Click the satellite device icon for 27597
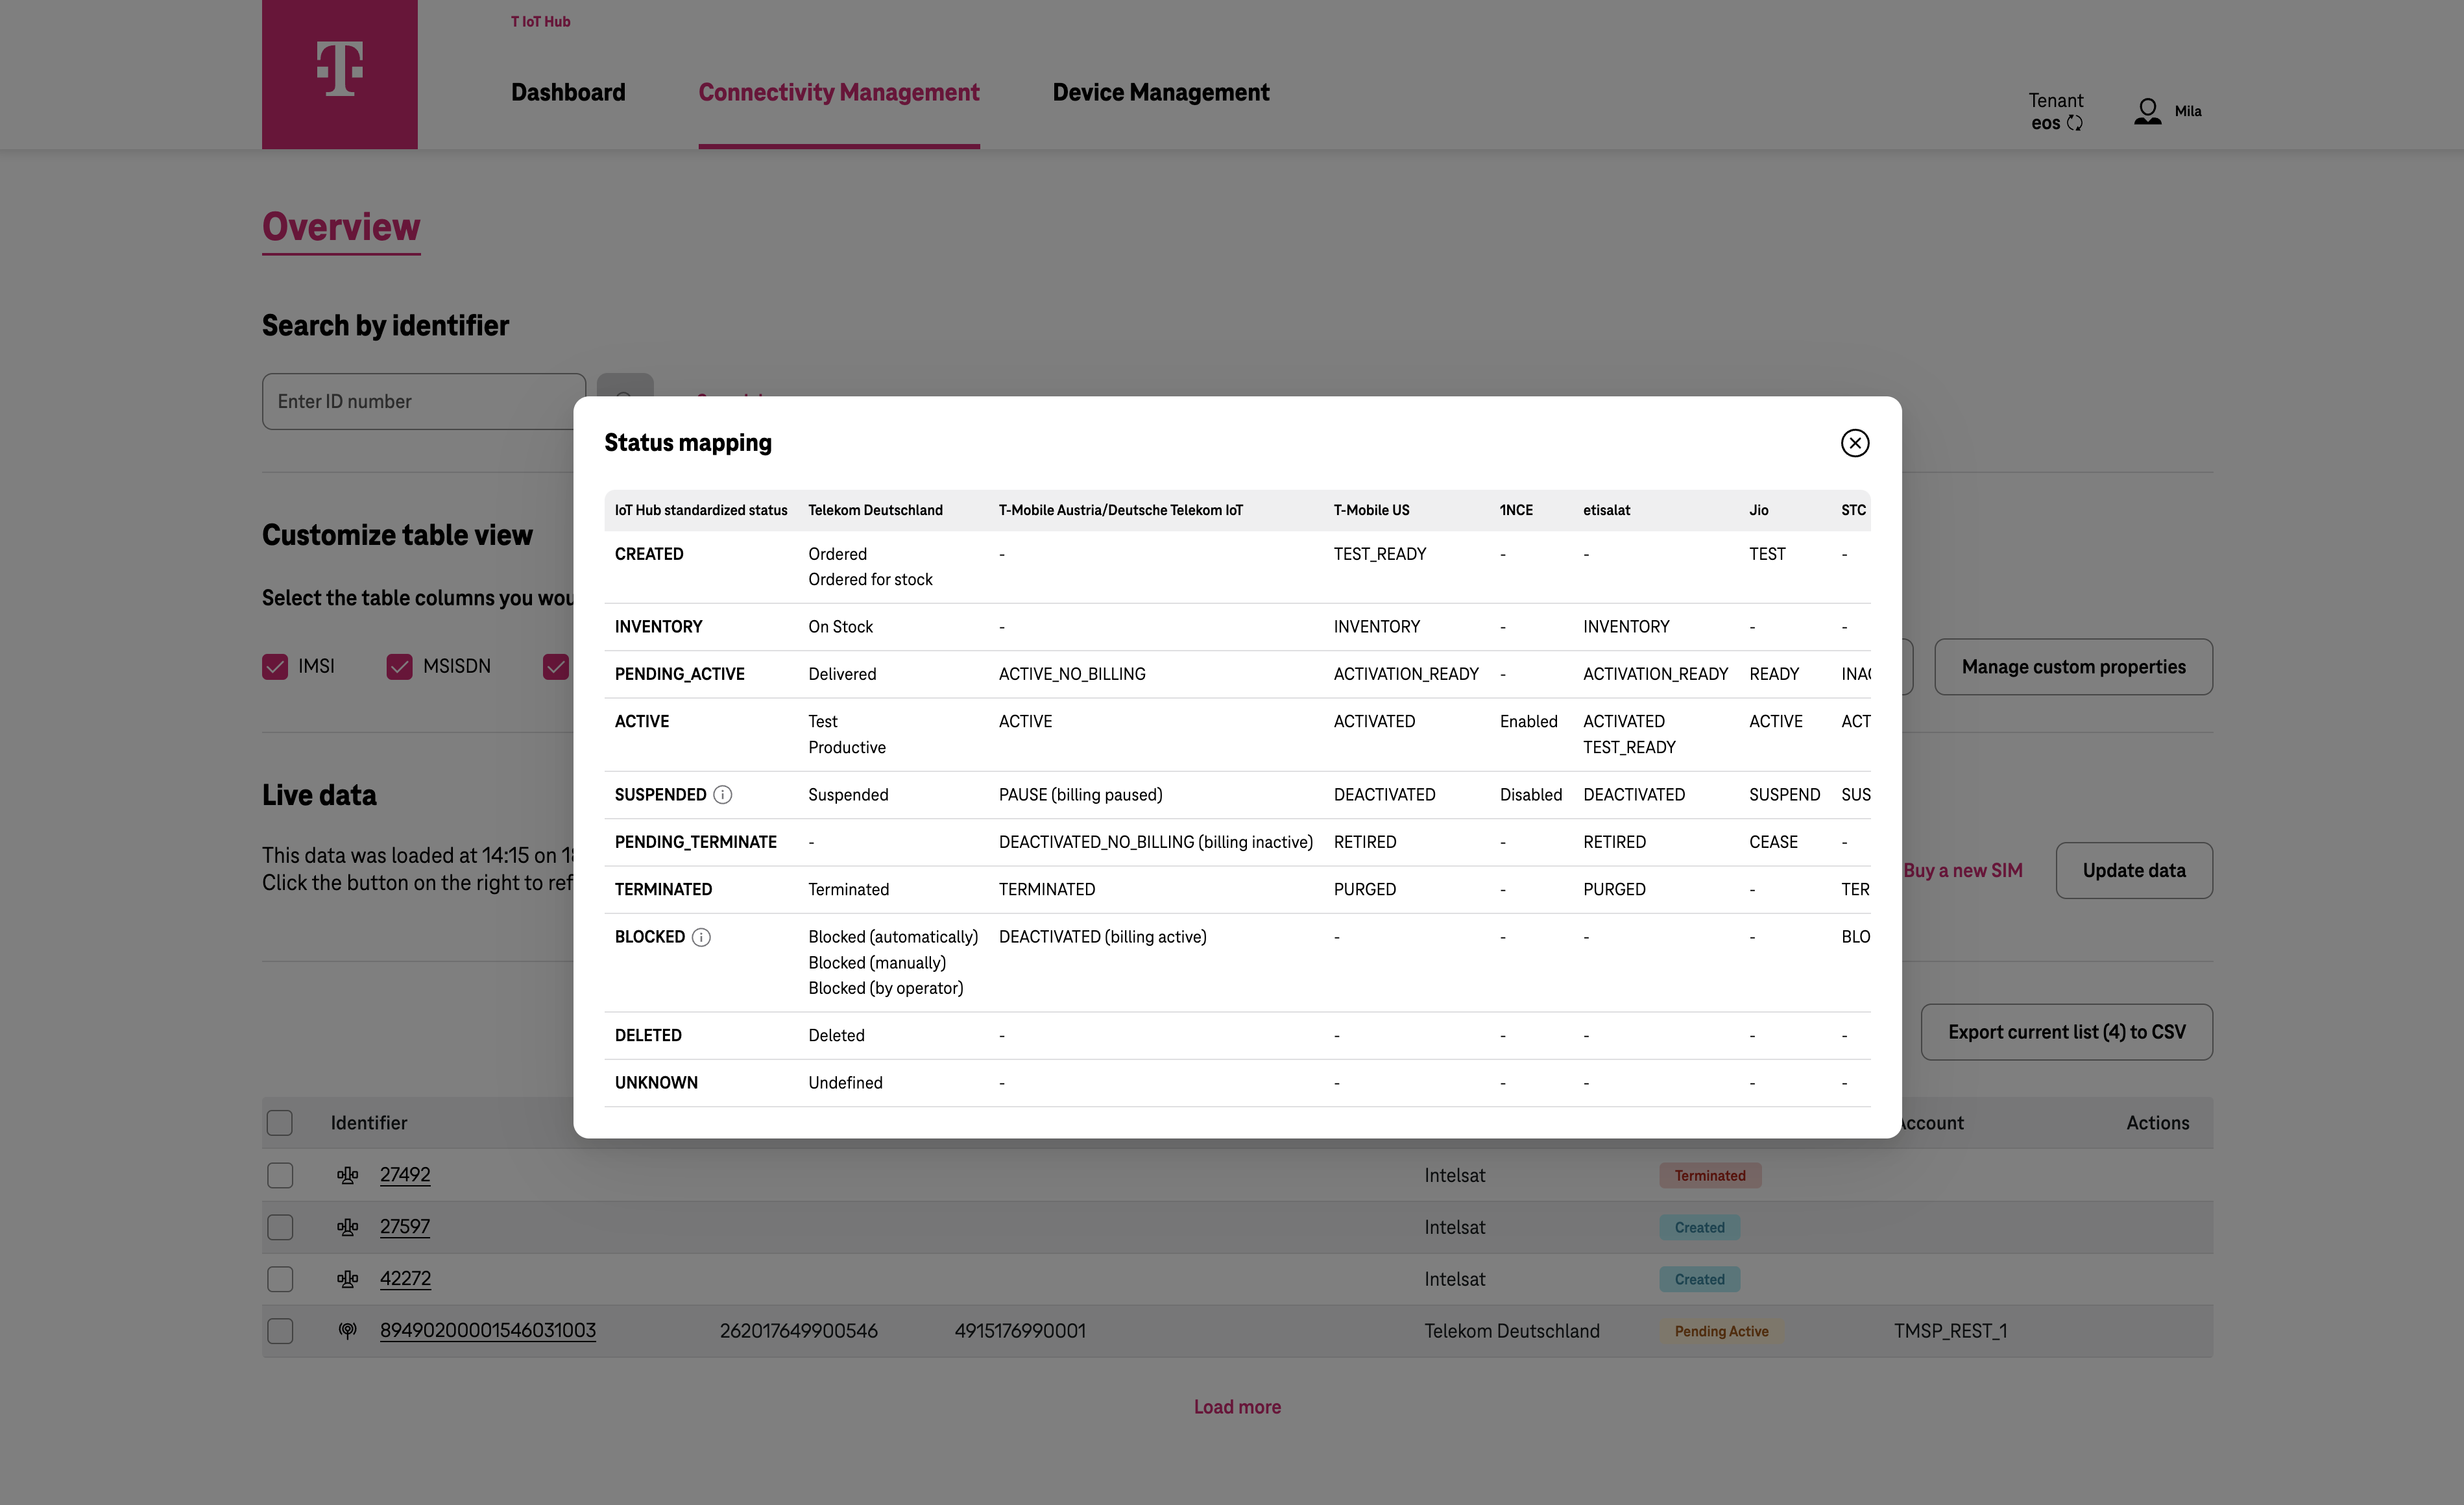Viewport: 2464px width, 1505px height. [x=347, y=1227]
